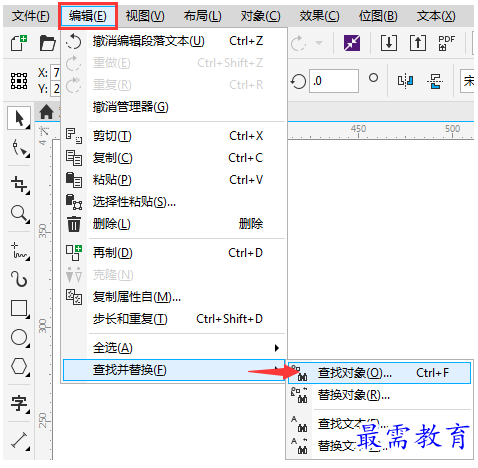Select the Artistic media tool
This screenshot has width=478, height=468.
click(20, 279)
